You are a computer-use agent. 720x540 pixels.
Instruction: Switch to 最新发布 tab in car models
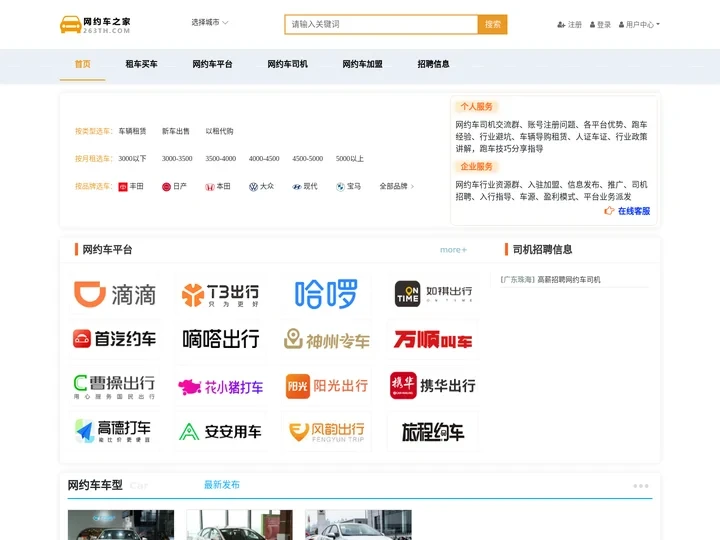[x=222, y=485]
